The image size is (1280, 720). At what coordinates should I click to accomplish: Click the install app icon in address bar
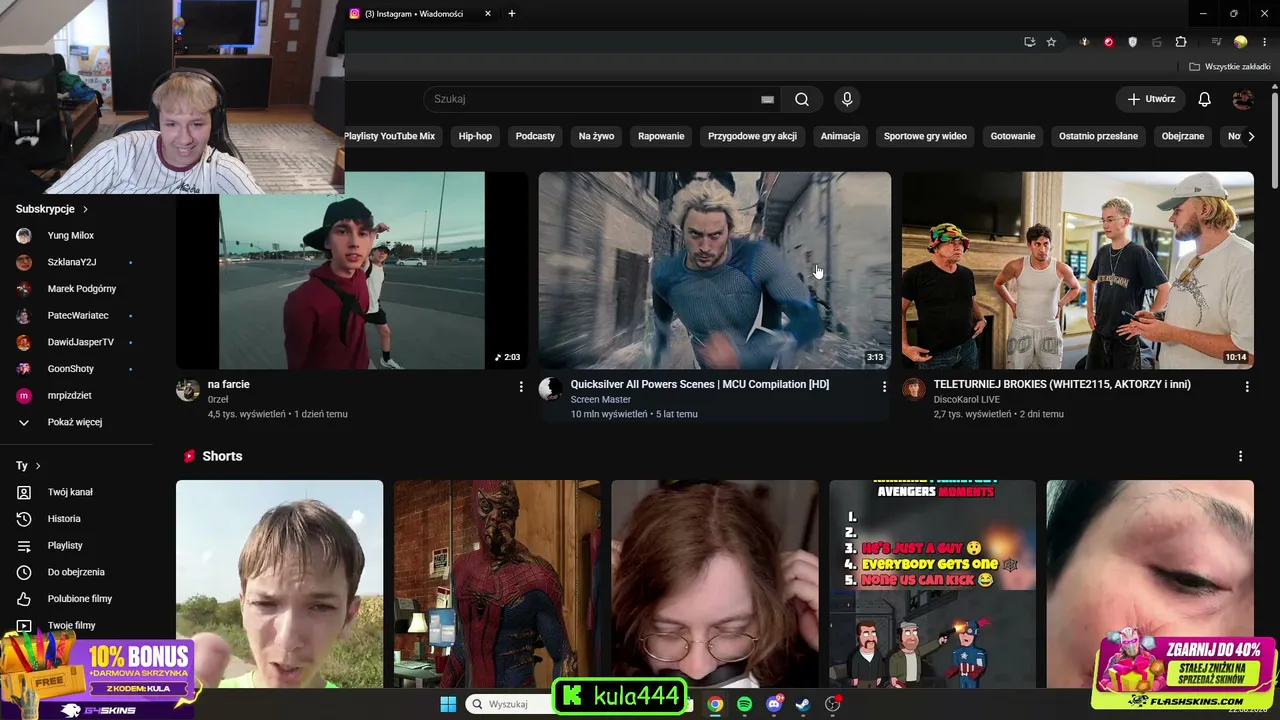coord(1029,42)
